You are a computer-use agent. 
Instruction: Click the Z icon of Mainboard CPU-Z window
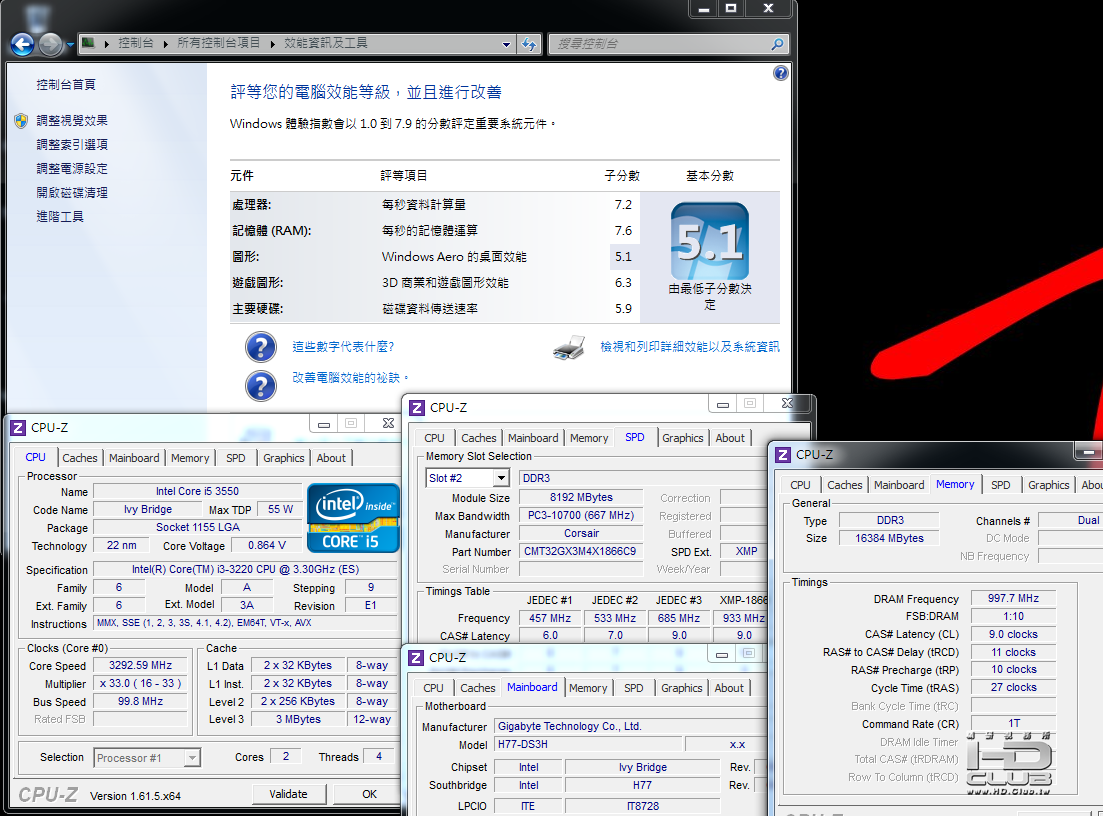(x=416, y=658)
